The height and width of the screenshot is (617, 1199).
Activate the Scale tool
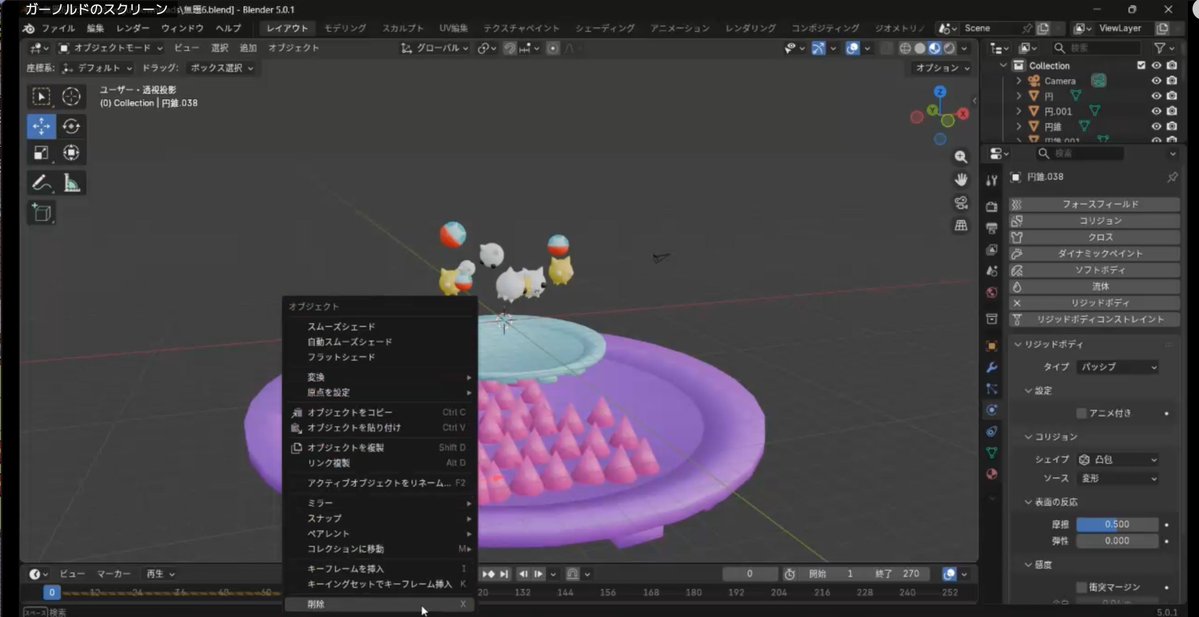click(41, 153)
